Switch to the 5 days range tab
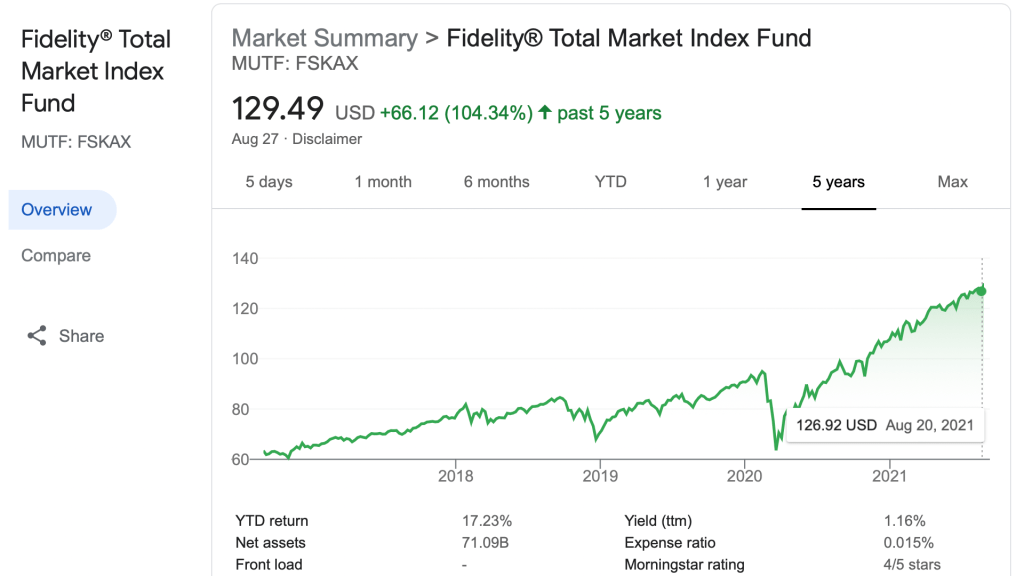 click(269, 182)
